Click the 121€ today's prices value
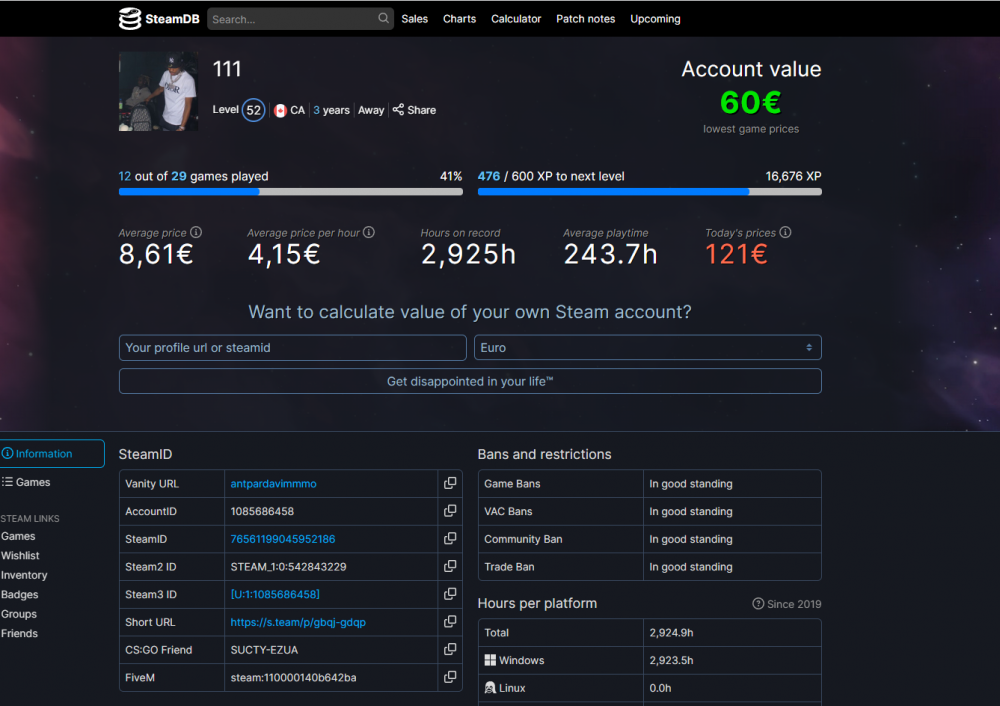The height and width of the screenshot is (706, 1000). (736, 254)
